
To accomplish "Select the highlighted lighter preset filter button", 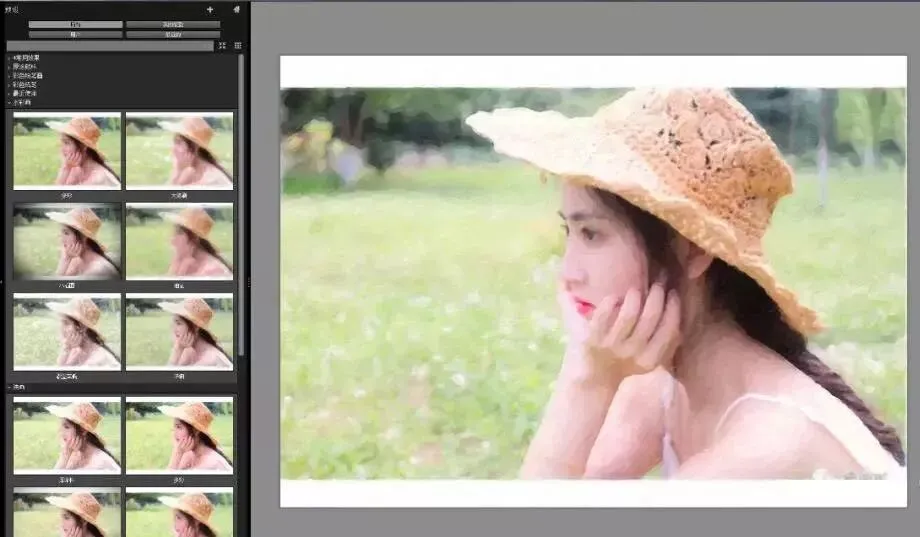I will click(x=76, y=25).
